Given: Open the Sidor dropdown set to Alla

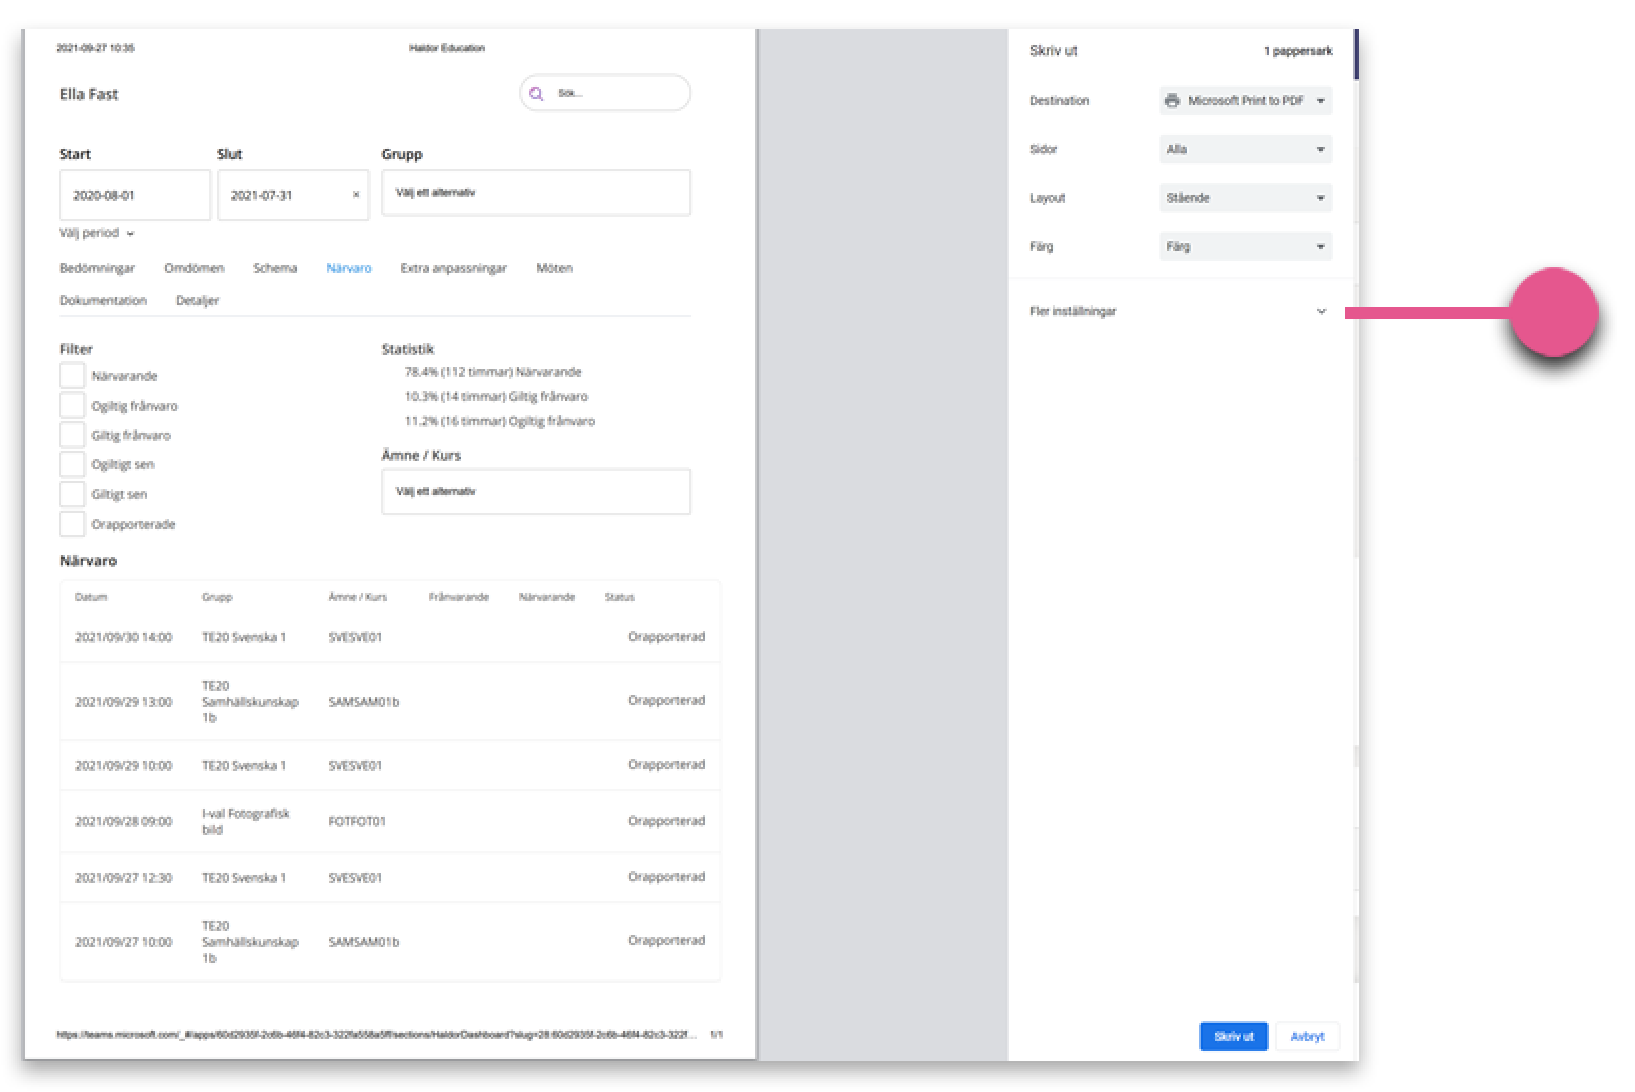Looking at the screenshot, I should [x=1246, y=149].
